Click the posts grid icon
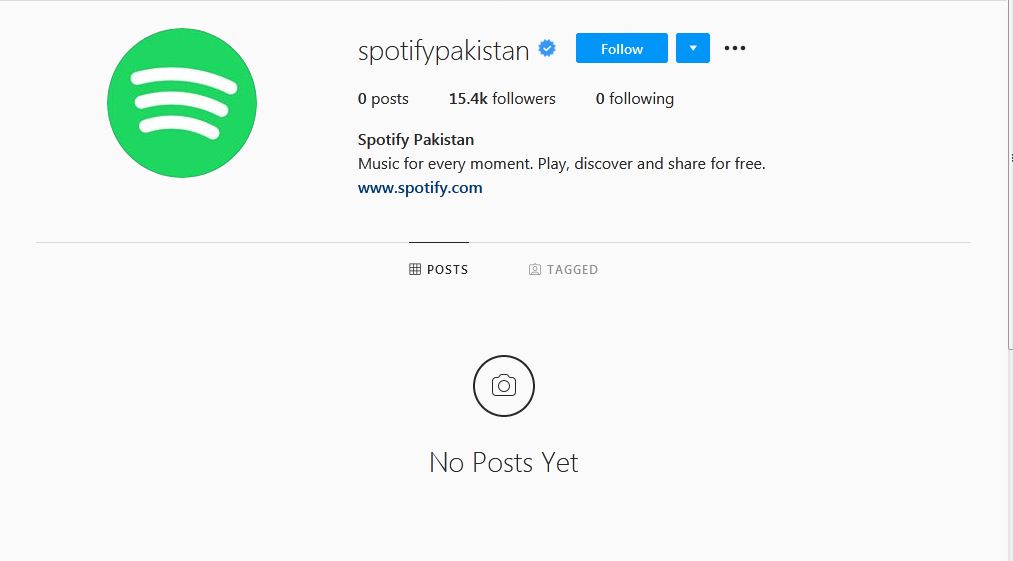 point(415,270)
